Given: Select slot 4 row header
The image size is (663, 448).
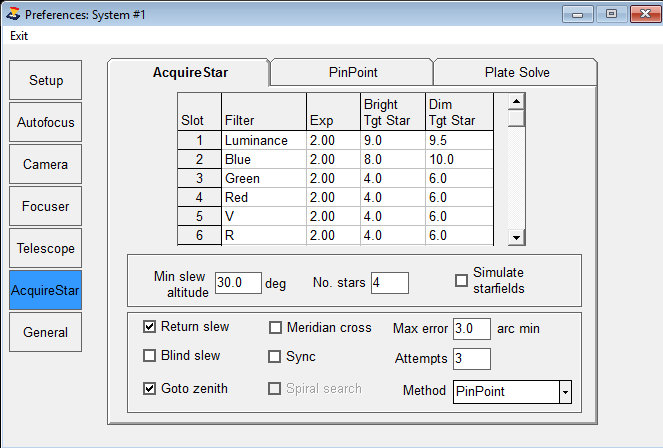Looking at the screenshot, I should point(199,197).
